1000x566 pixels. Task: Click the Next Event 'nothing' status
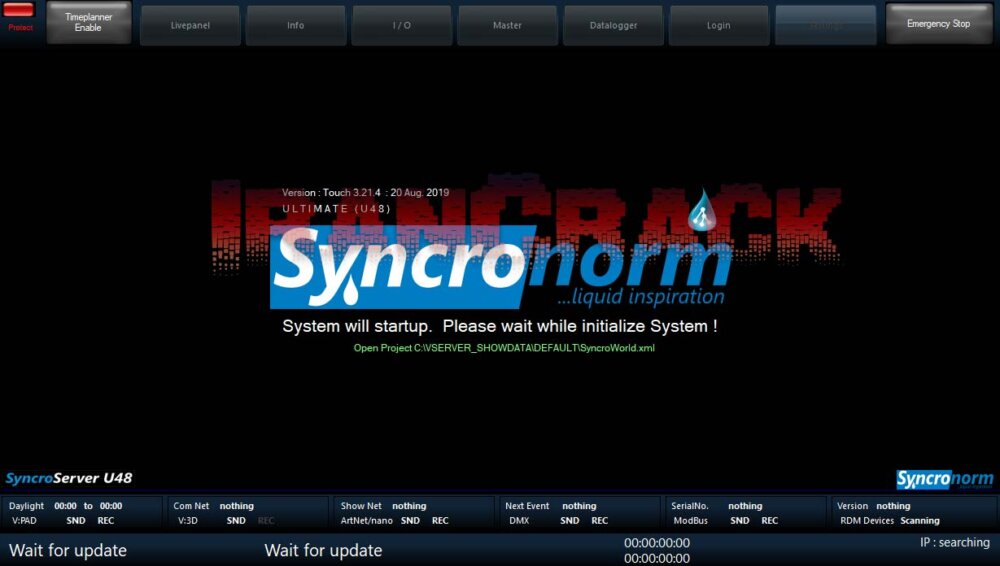point(579,506)
